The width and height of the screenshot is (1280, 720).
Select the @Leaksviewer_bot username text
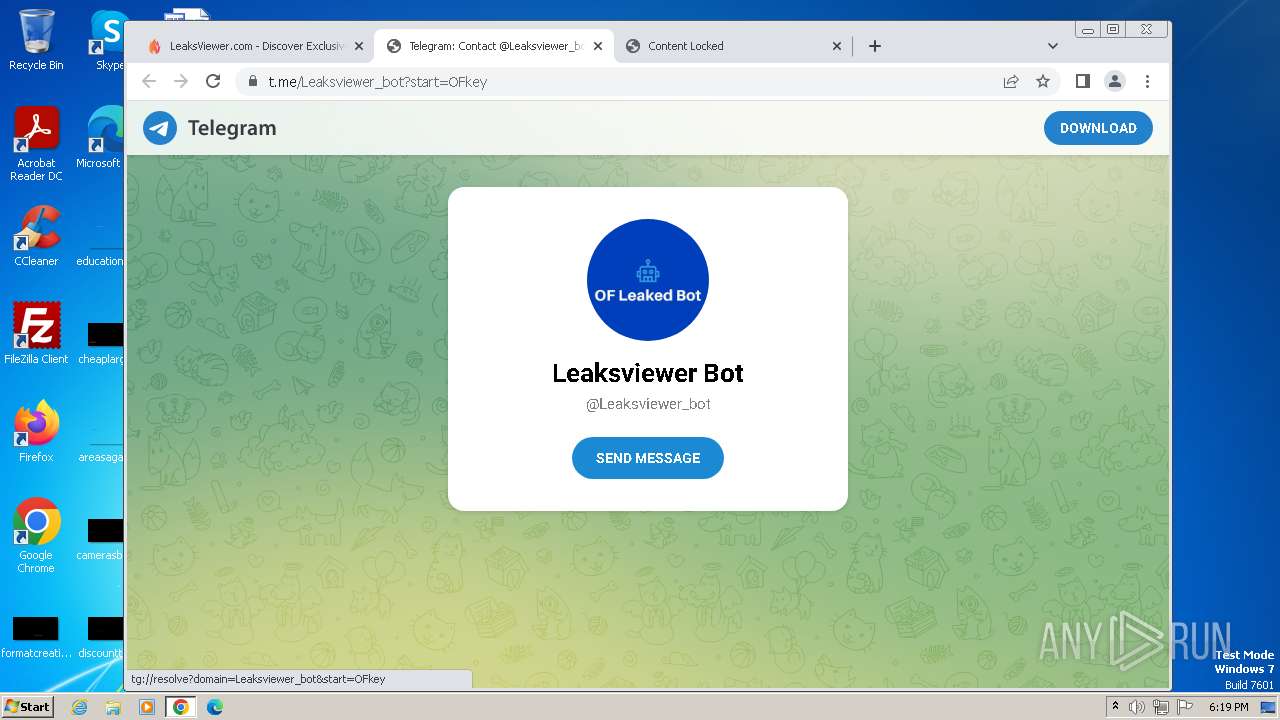tap(648, 404)
